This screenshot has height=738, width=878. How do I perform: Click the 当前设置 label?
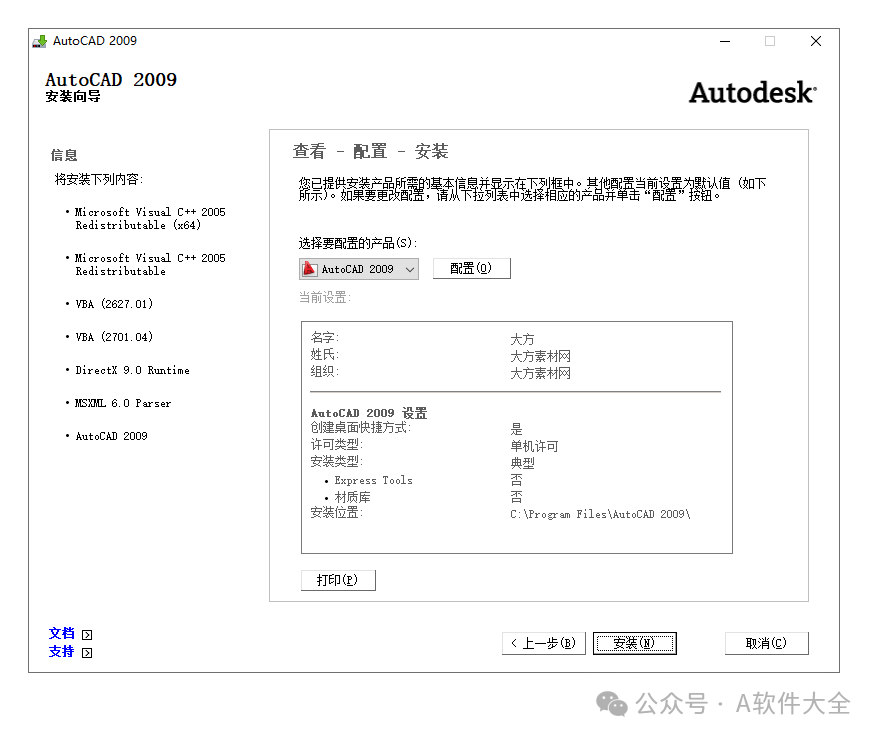pos(325,297)
